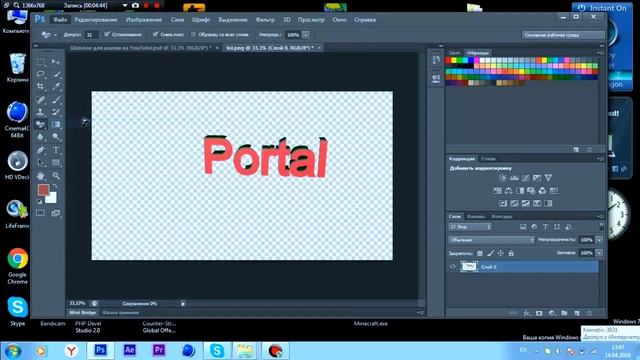Select the Brush tool
Image resolution: width=640 pixels, height=360 pixels.
pyautogui.click(x=56, y=100)
